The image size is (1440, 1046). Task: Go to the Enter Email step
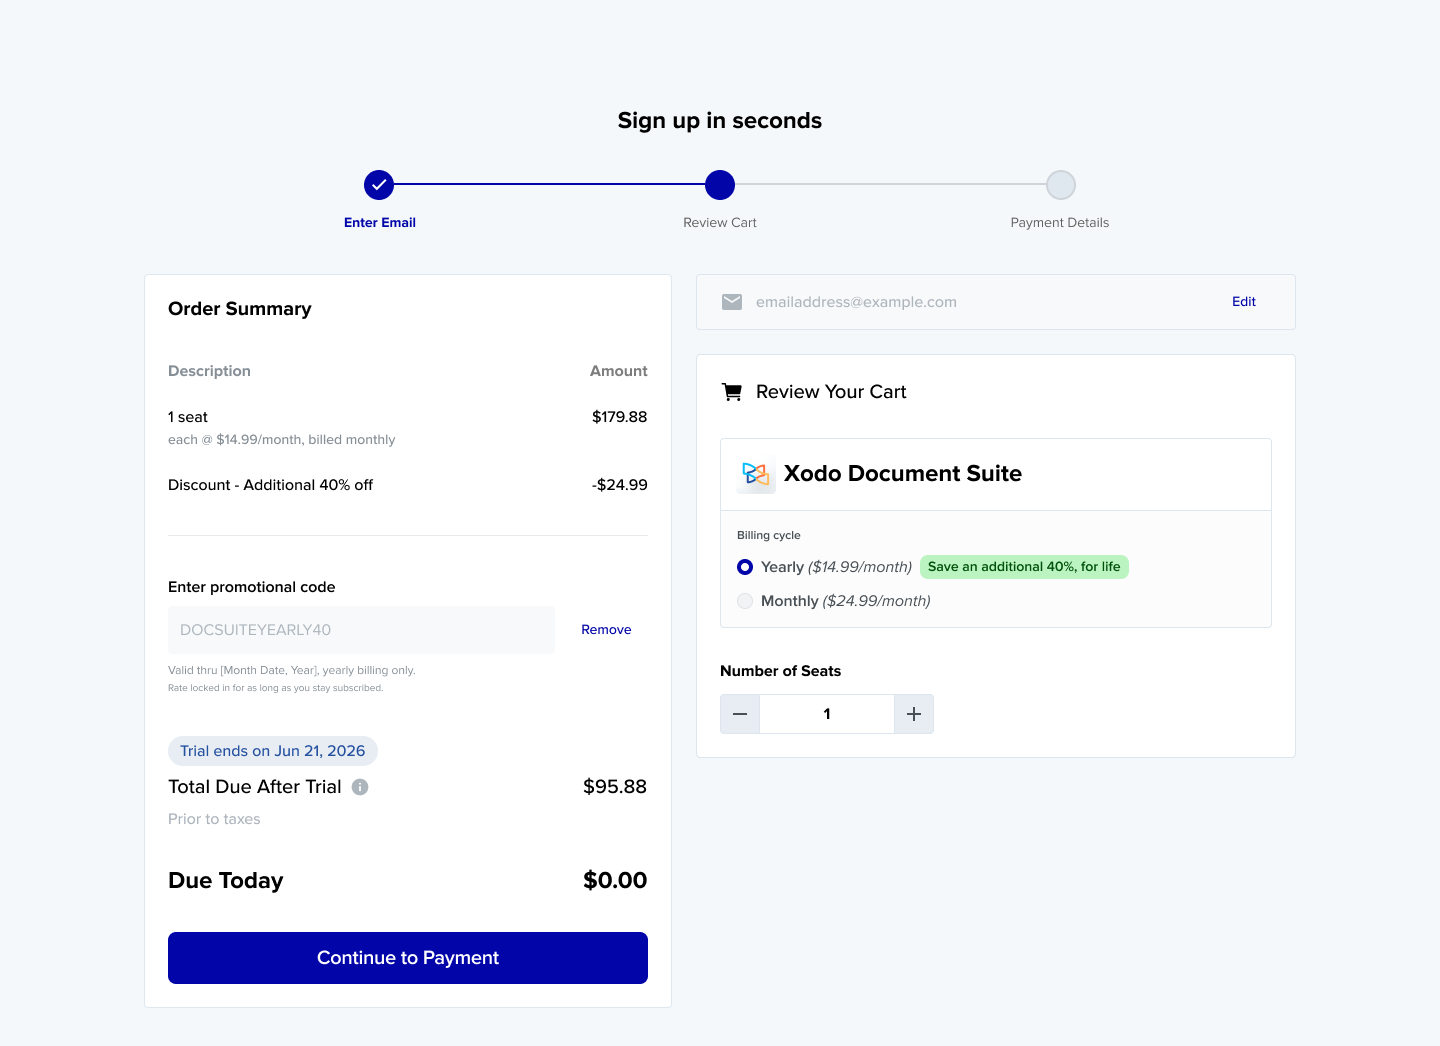point(380,223)
